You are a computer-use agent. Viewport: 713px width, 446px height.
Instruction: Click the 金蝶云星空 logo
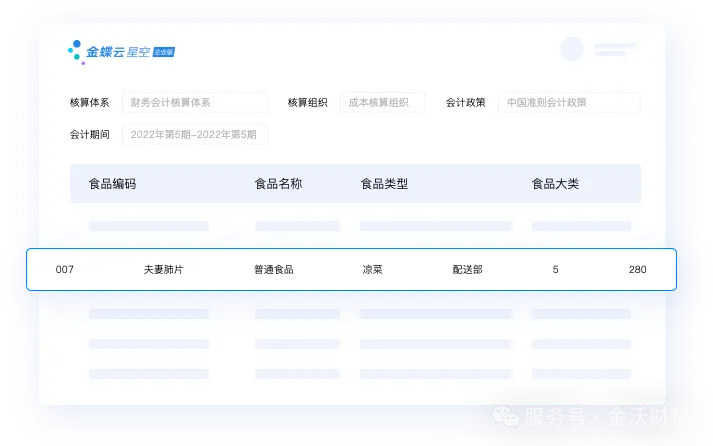(121, 52)
